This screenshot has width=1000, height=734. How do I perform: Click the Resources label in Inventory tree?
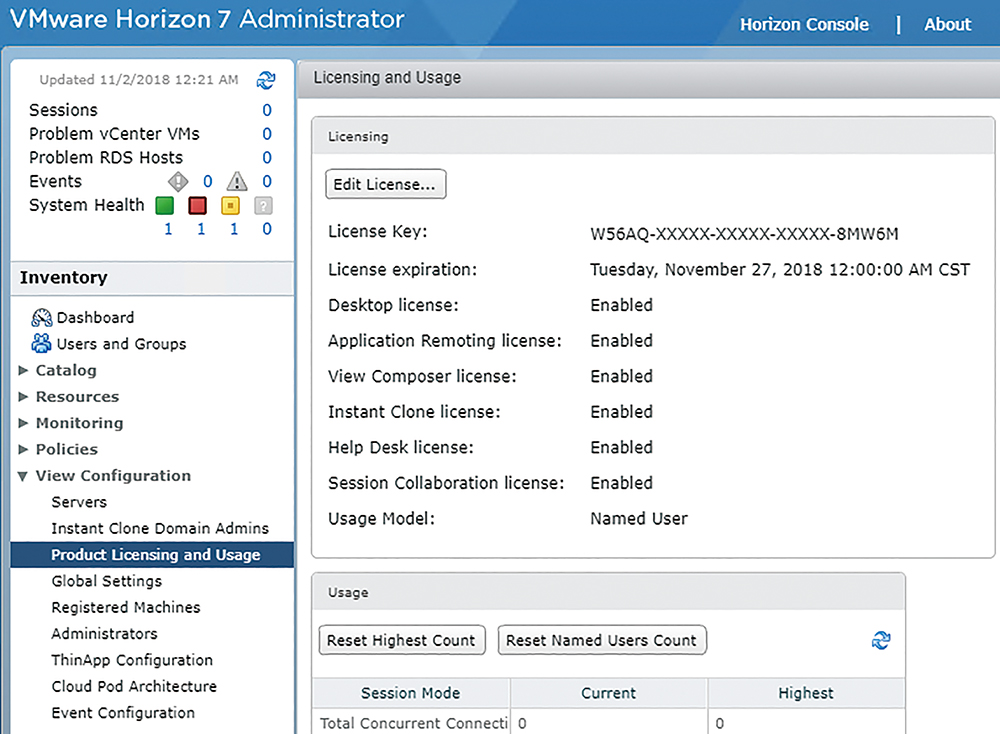(x=77, y=397)
